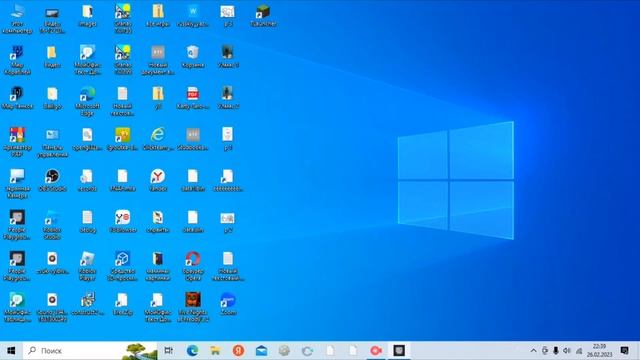
Task: Open the notification center icon
Action: pos(624,351)
